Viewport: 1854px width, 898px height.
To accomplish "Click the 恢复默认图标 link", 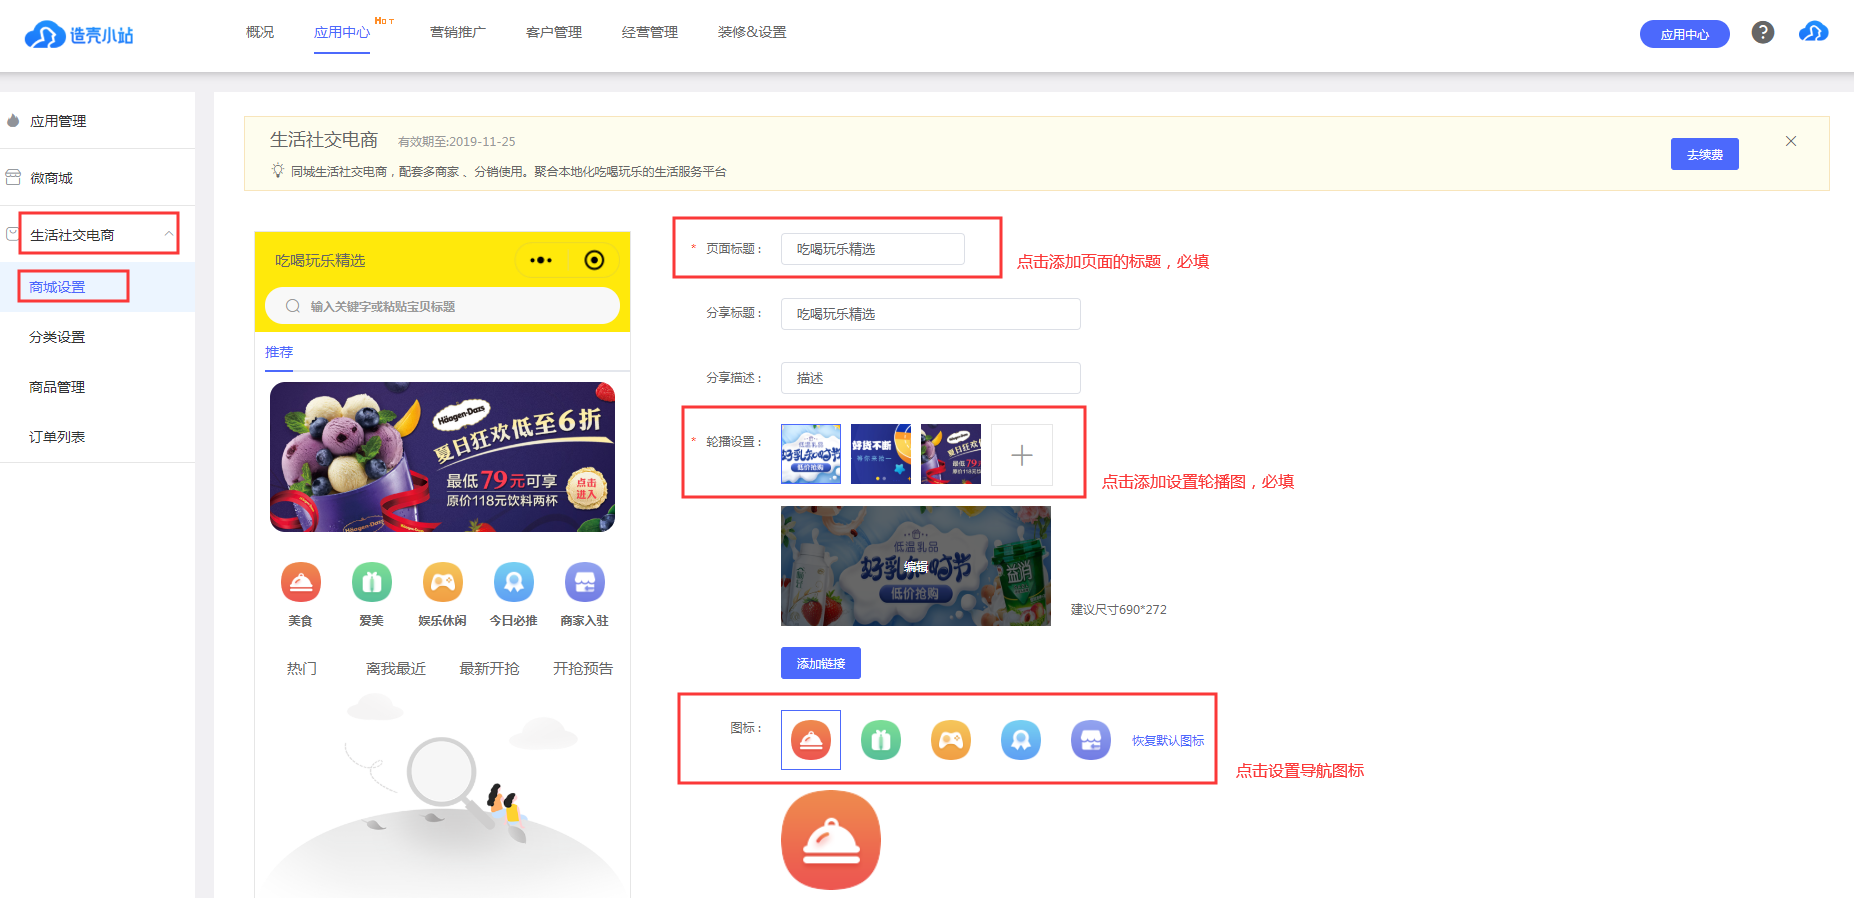I will tap(1168, 741).
